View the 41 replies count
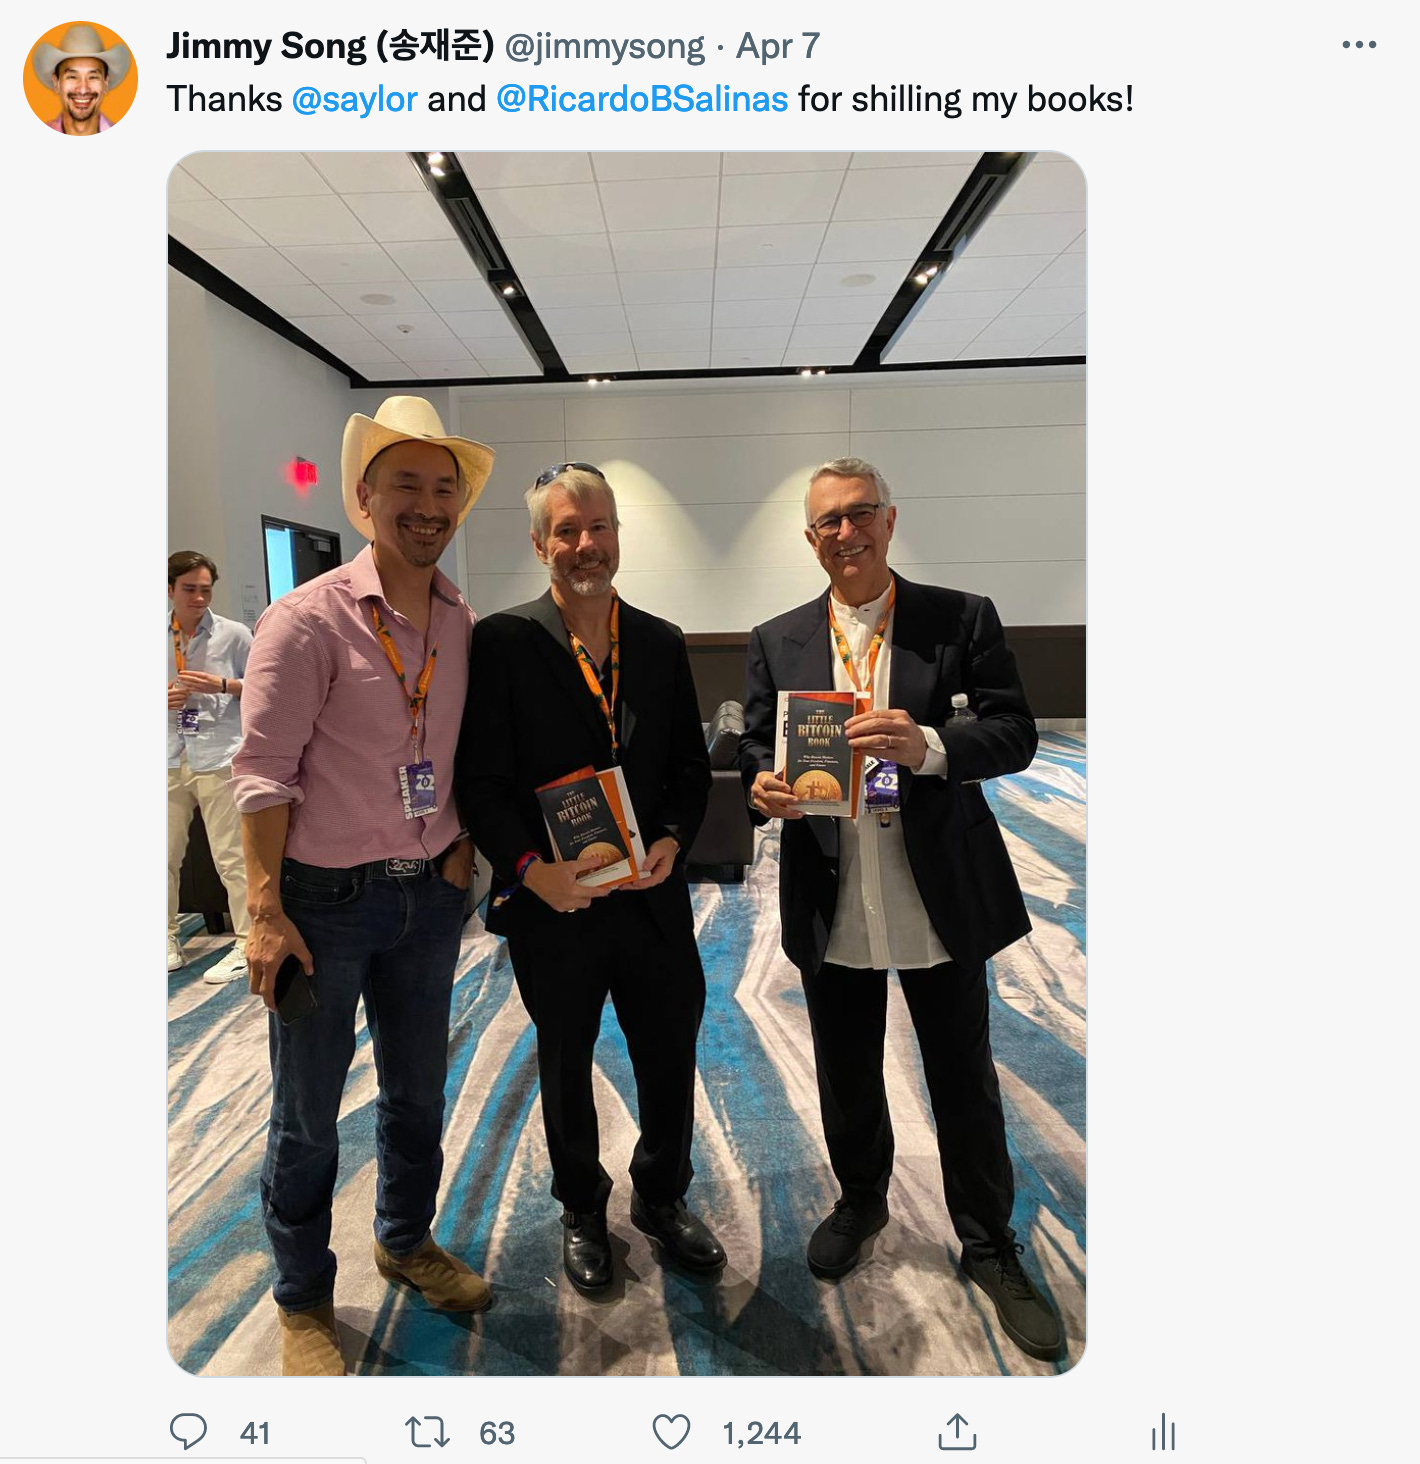This screenshot has height=1464, width=1420. pyautogui.click(x=255, y=1433)
